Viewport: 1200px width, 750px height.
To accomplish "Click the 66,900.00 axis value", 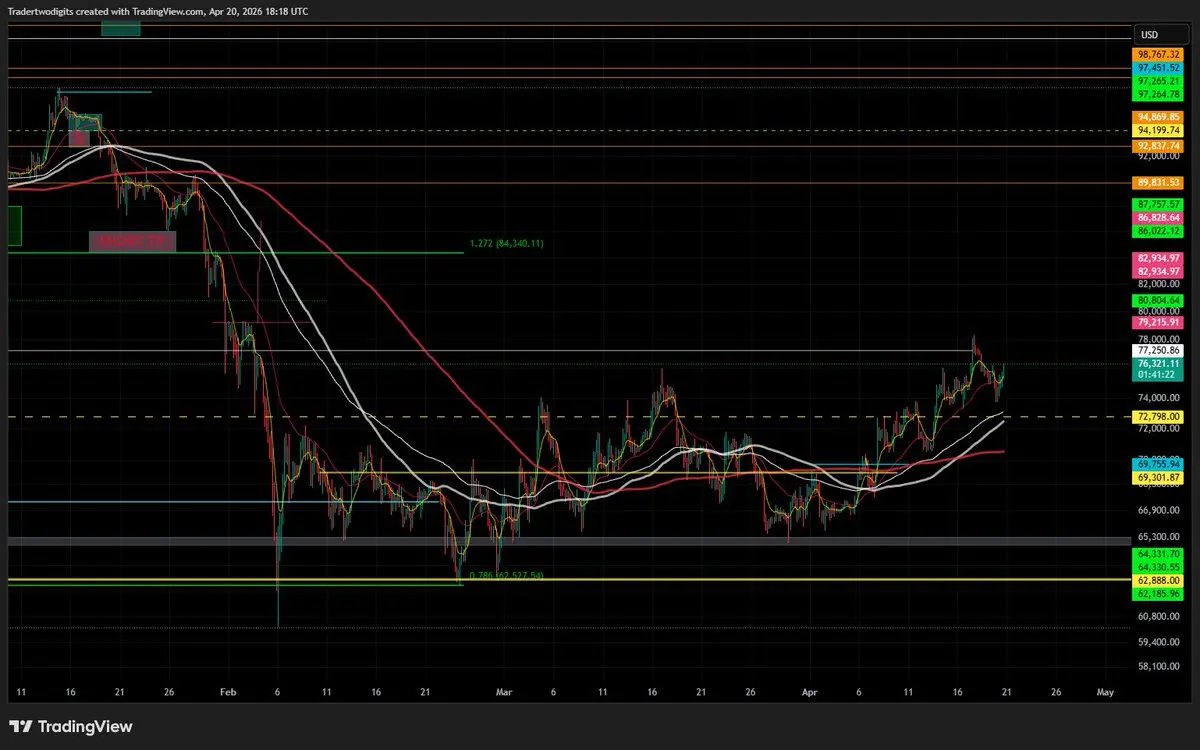I will (1159, 510).
